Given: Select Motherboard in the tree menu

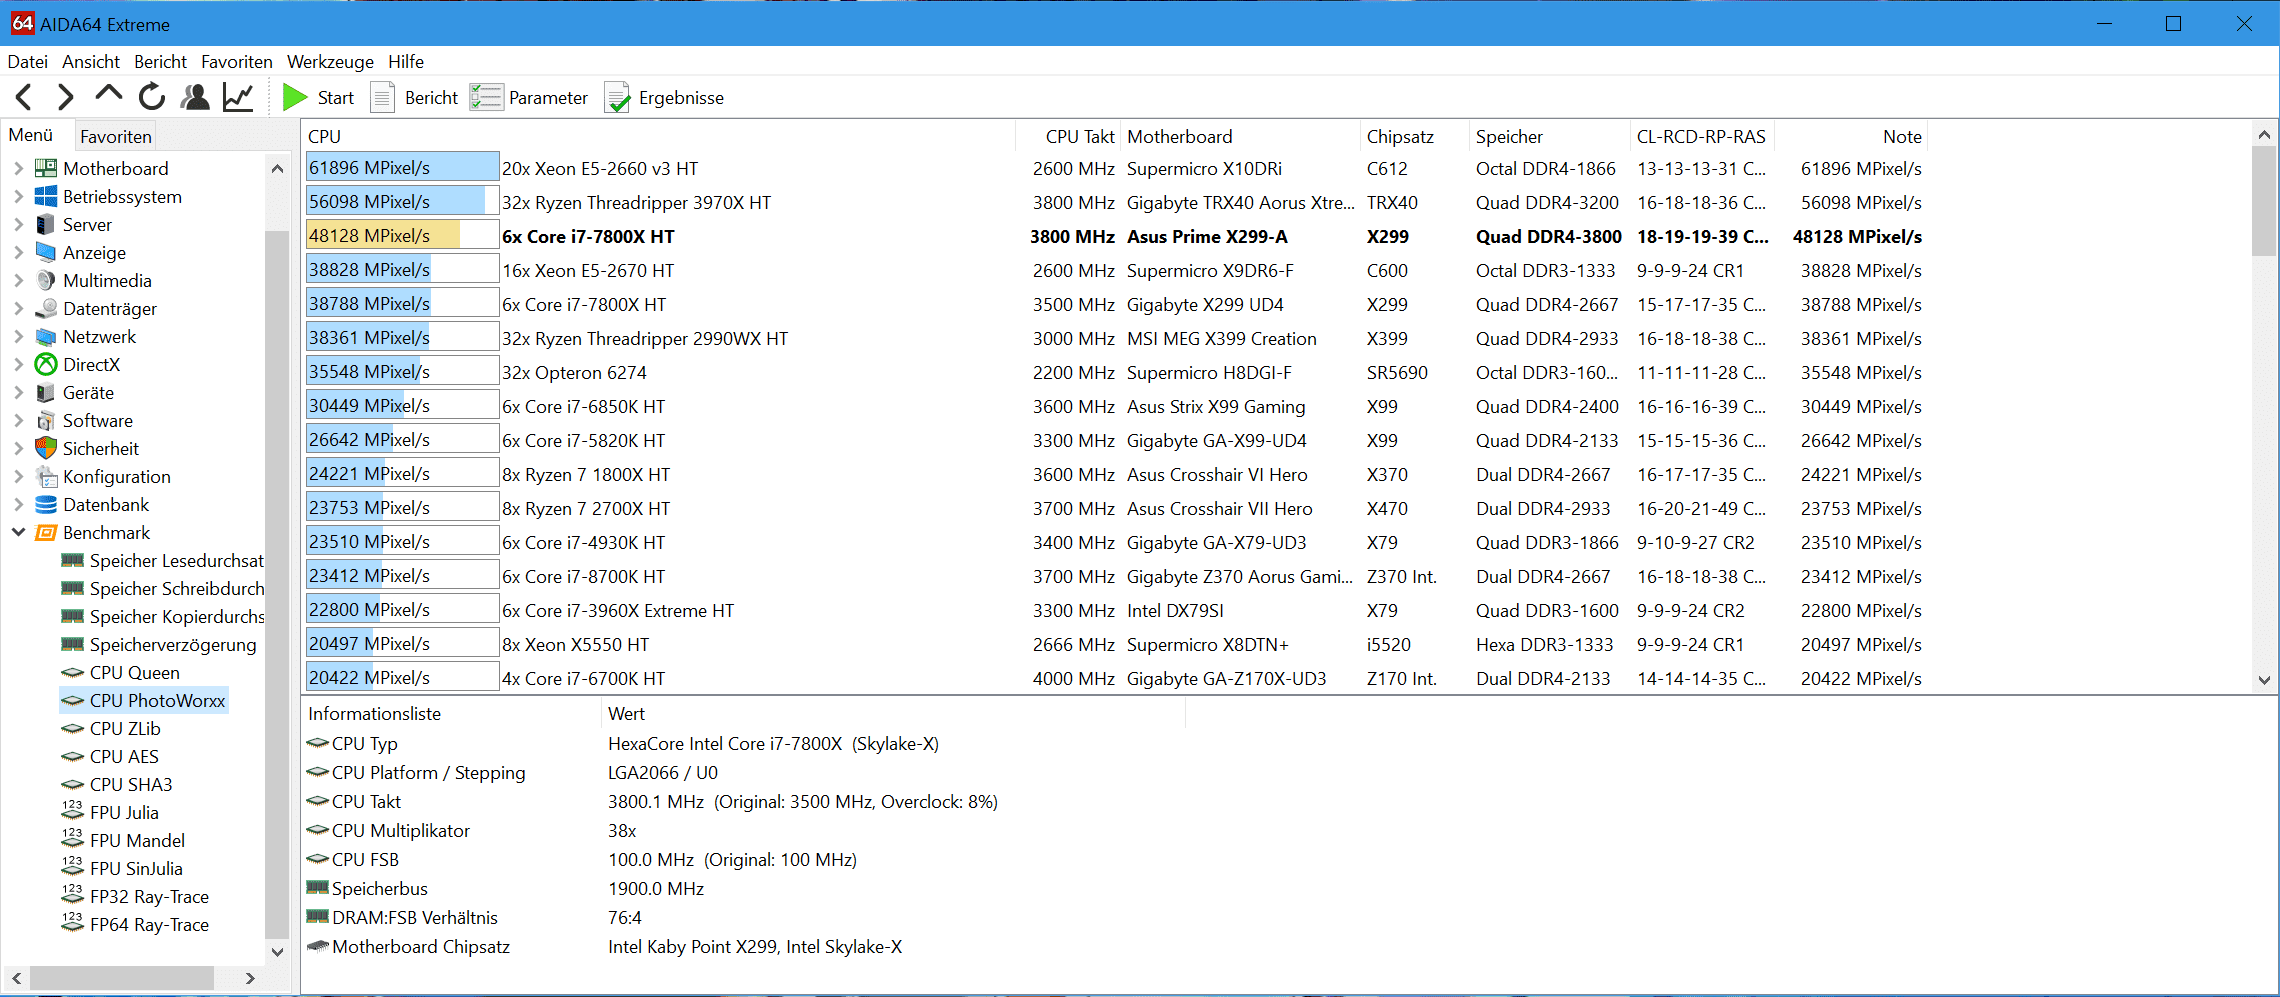Looking at the screenshot, I should (x=116, y=168).
